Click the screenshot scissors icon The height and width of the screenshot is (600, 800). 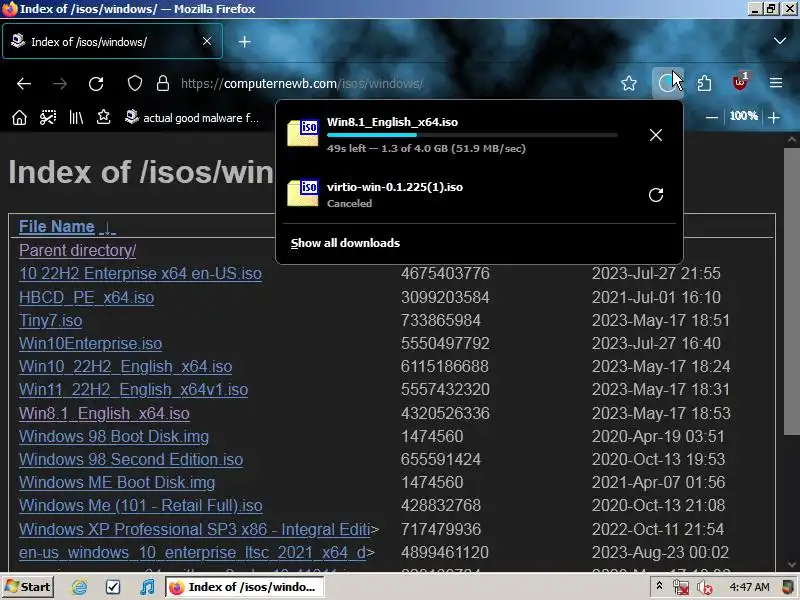click(48, 118)
